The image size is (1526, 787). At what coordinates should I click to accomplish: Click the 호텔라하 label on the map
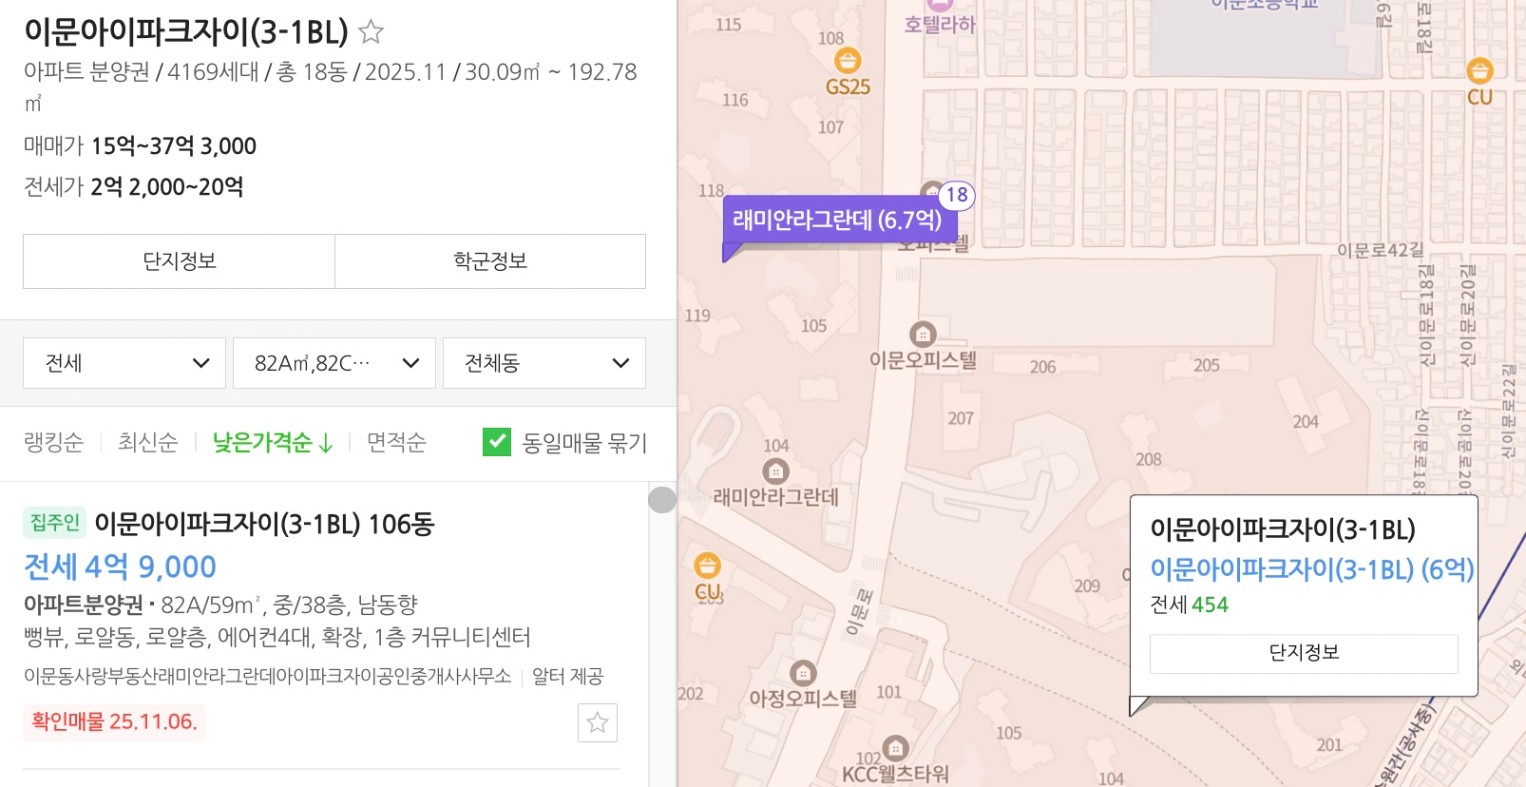pos(939,25)
